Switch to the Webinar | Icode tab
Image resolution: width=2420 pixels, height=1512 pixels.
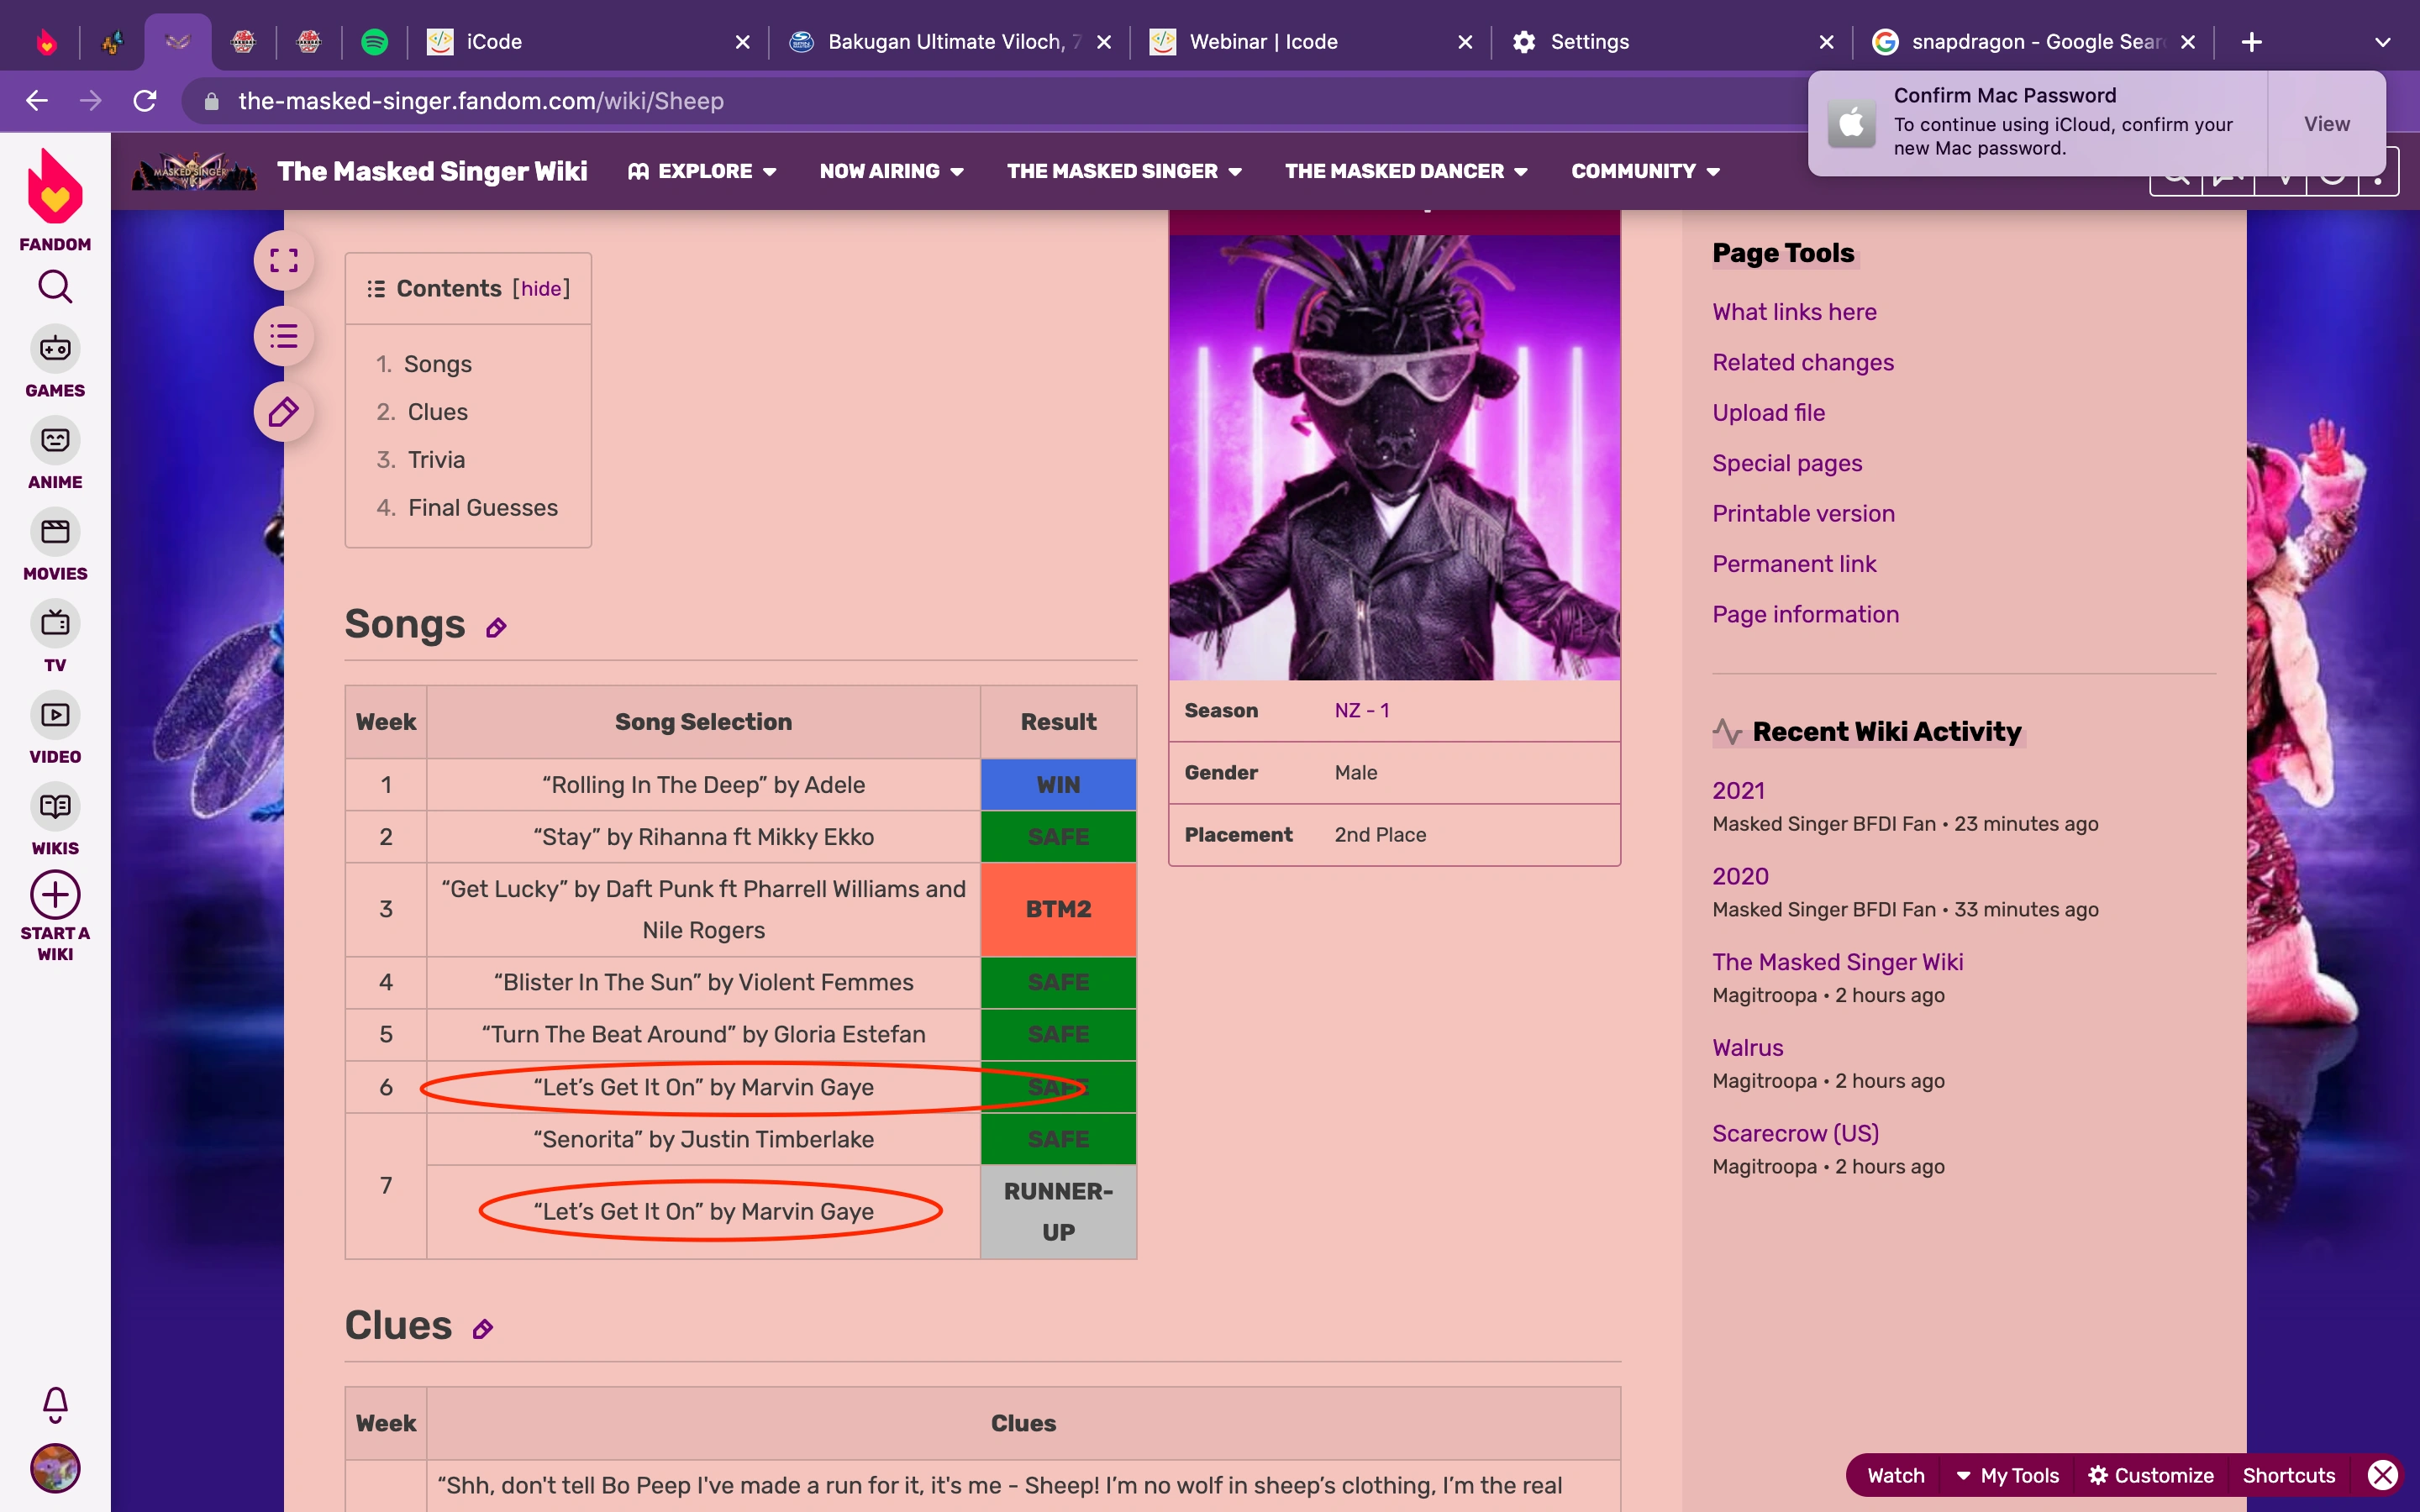click(1263, 42)
